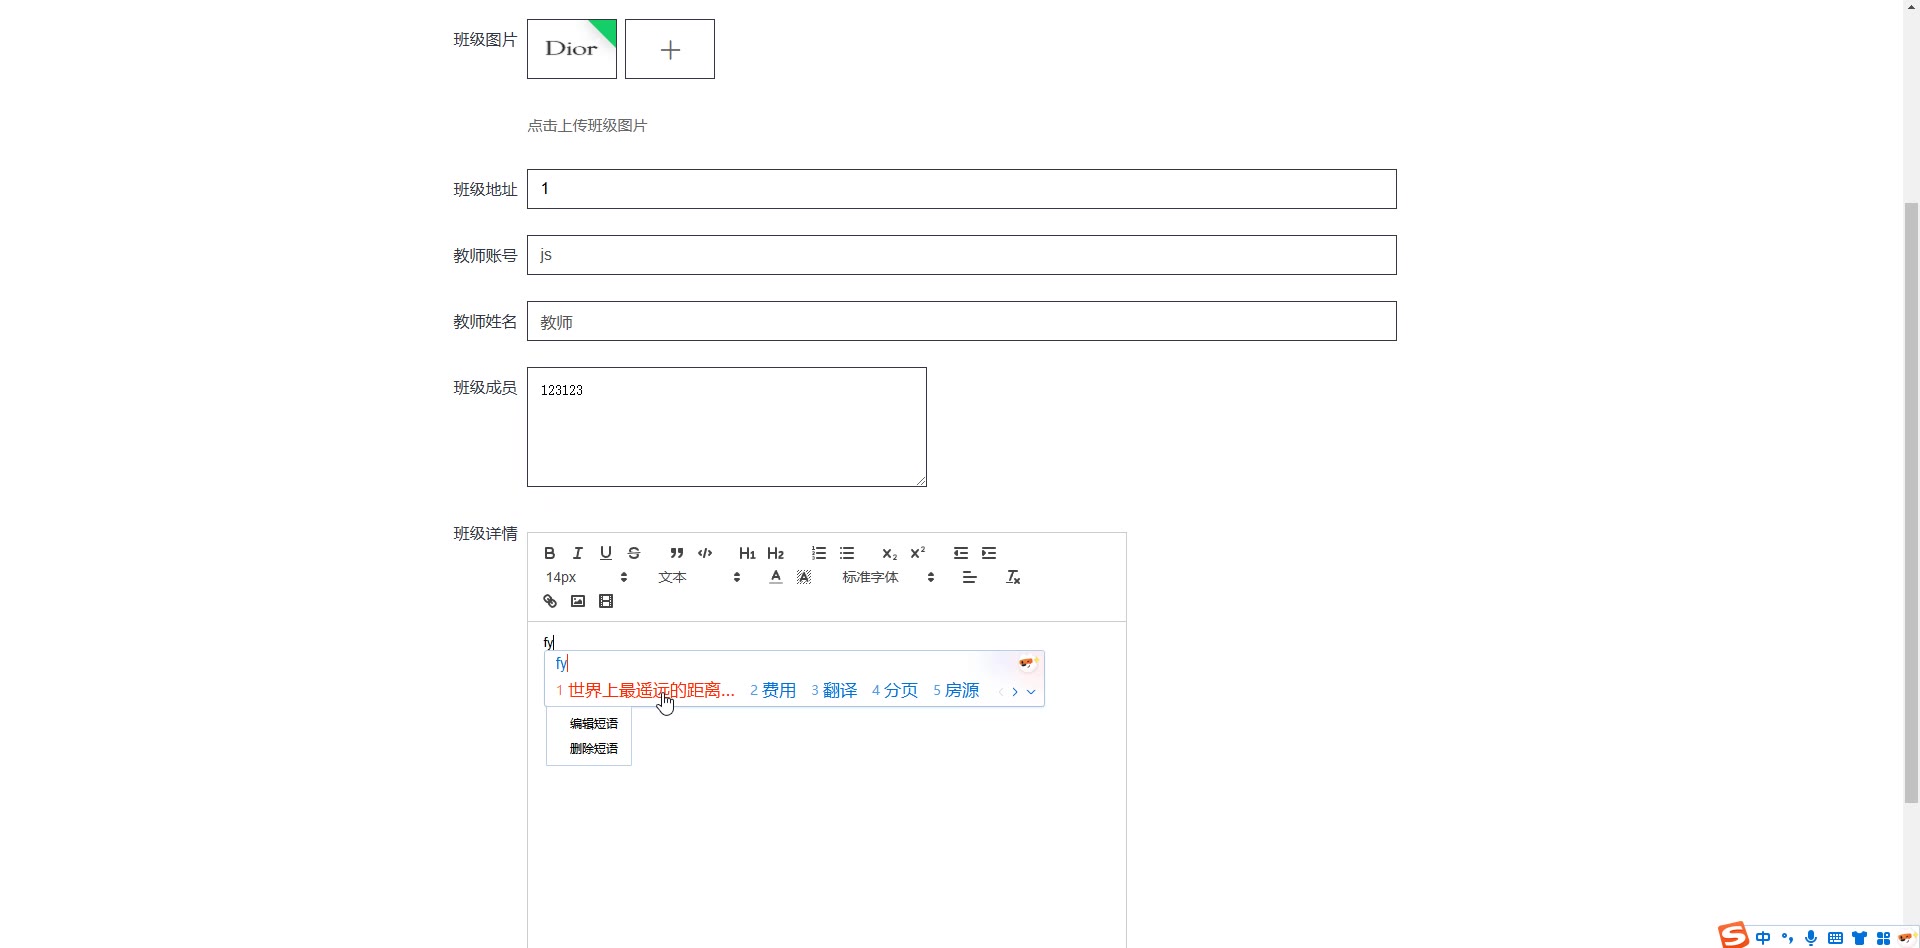Insert a video into the editor
1920x948 pixels.
coord(606,601)
